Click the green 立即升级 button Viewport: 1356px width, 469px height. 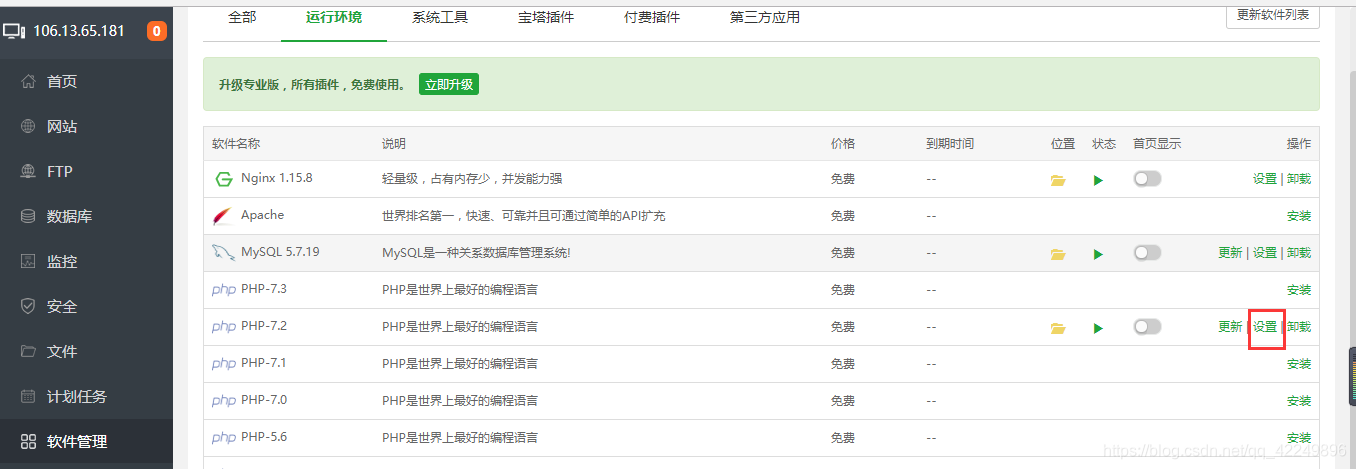click(x=449, y=85)
